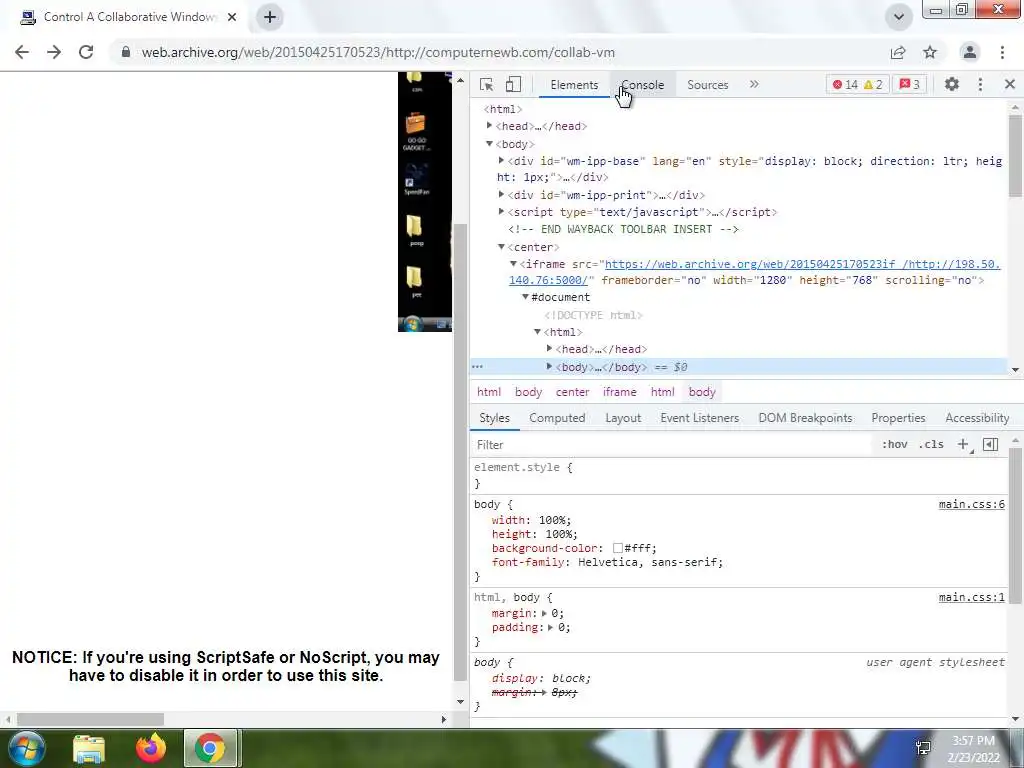Open DevTools three-dot customize menu
The width and height of the screenshot is (1024, 768).
pos(980,84)
